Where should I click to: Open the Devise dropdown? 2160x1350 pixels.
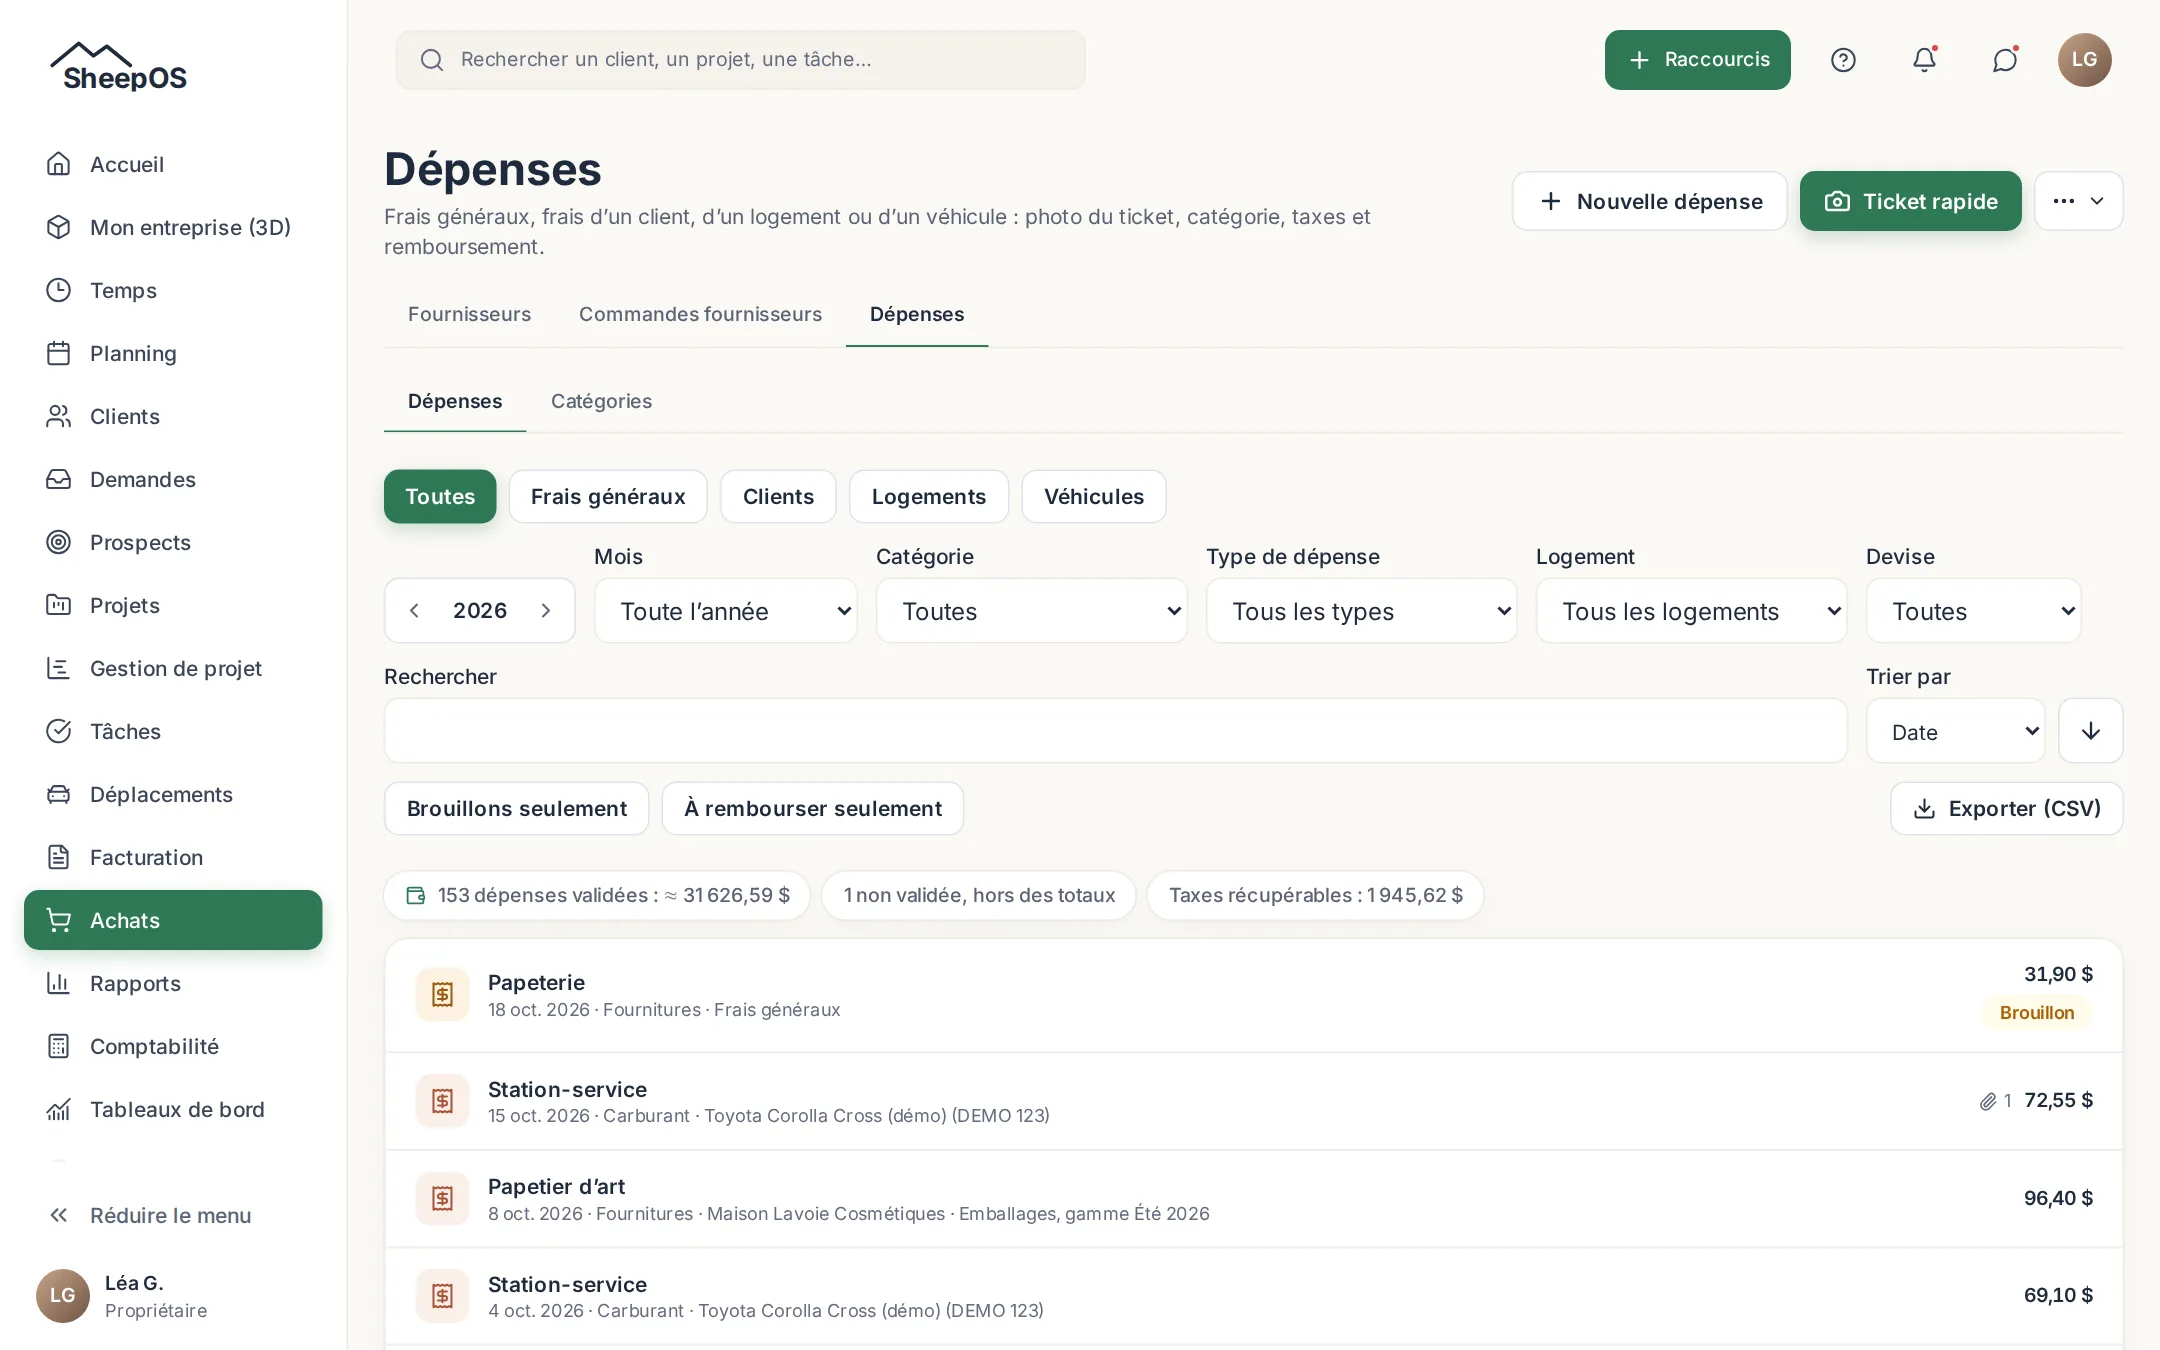(1974, 611)
